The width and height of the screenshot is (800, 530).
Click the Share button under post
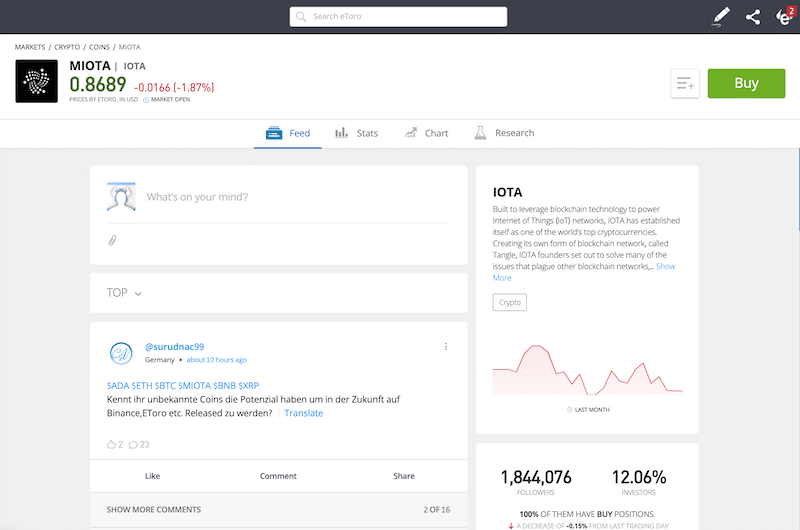coord(404,476)
